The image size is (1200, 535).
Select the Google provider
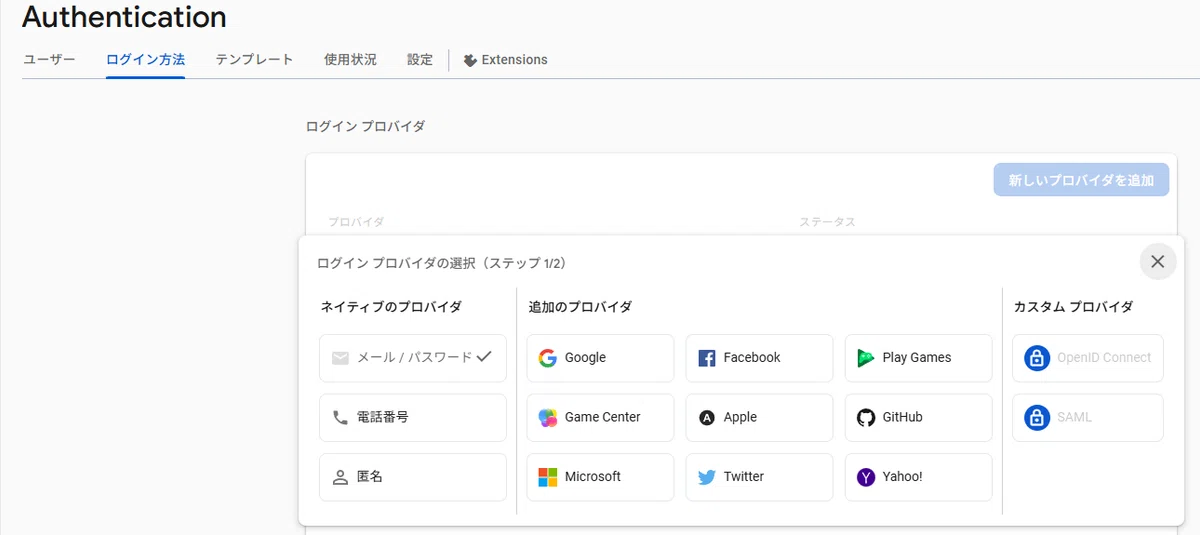tap(600, 358)
